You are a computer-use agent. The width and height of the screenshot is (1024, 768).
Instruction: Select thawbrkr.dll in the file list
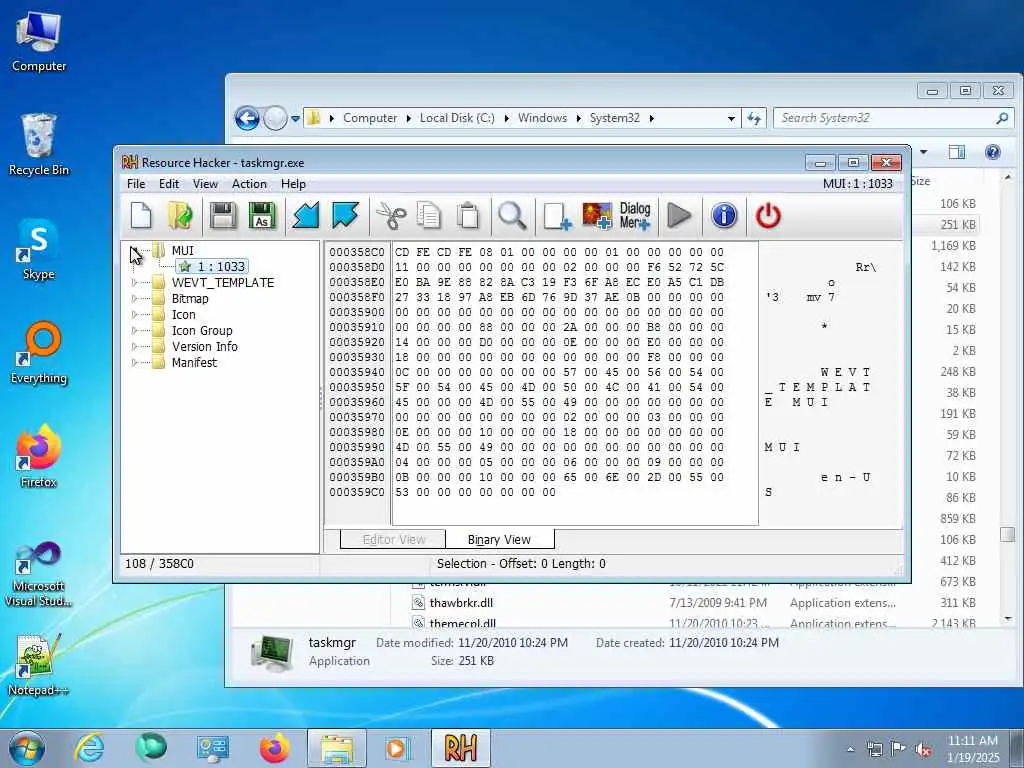click(x=461, y=603)
